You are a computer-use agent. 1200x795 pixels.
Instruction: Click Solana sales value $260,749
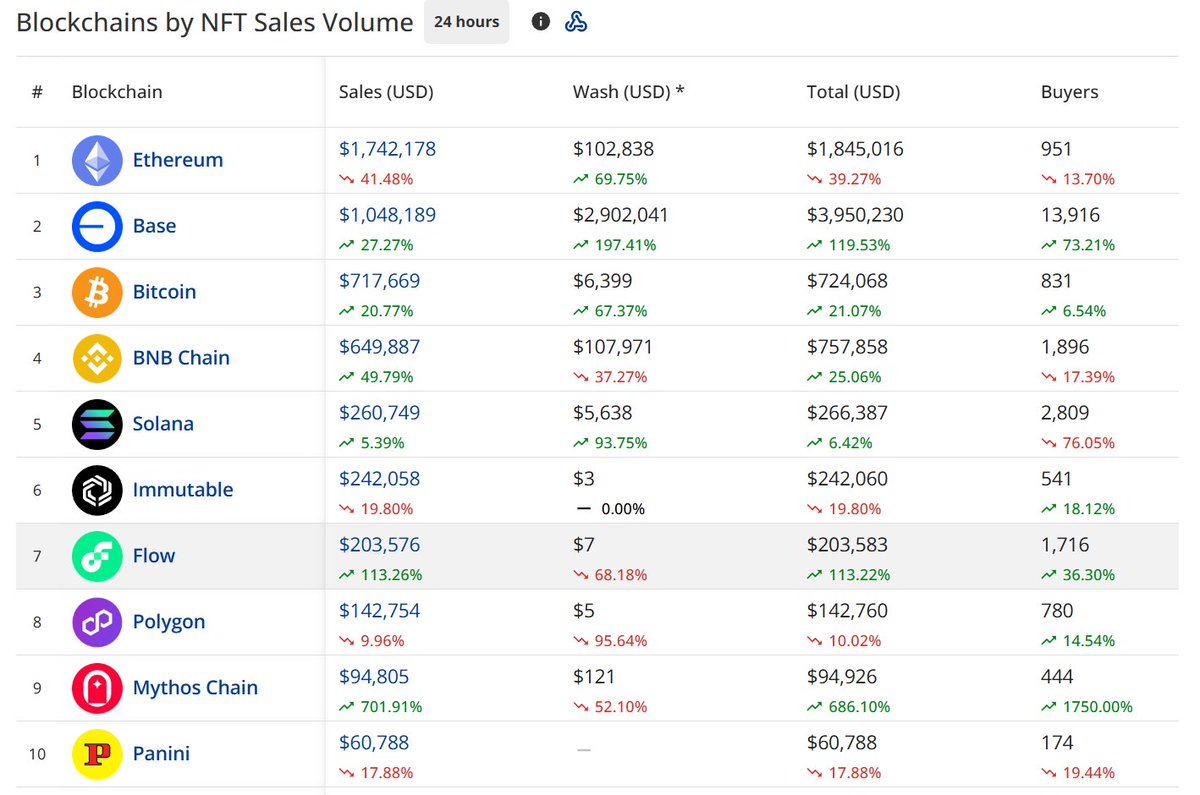[379, 413]
